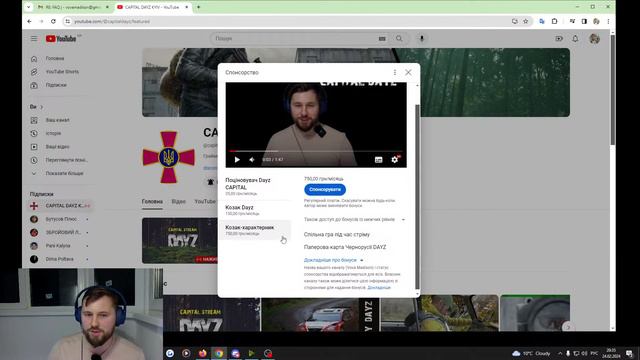Click 'Спільна гра під час стріму' text
This screenshot has height=360, width=640.
click(337, 234)
